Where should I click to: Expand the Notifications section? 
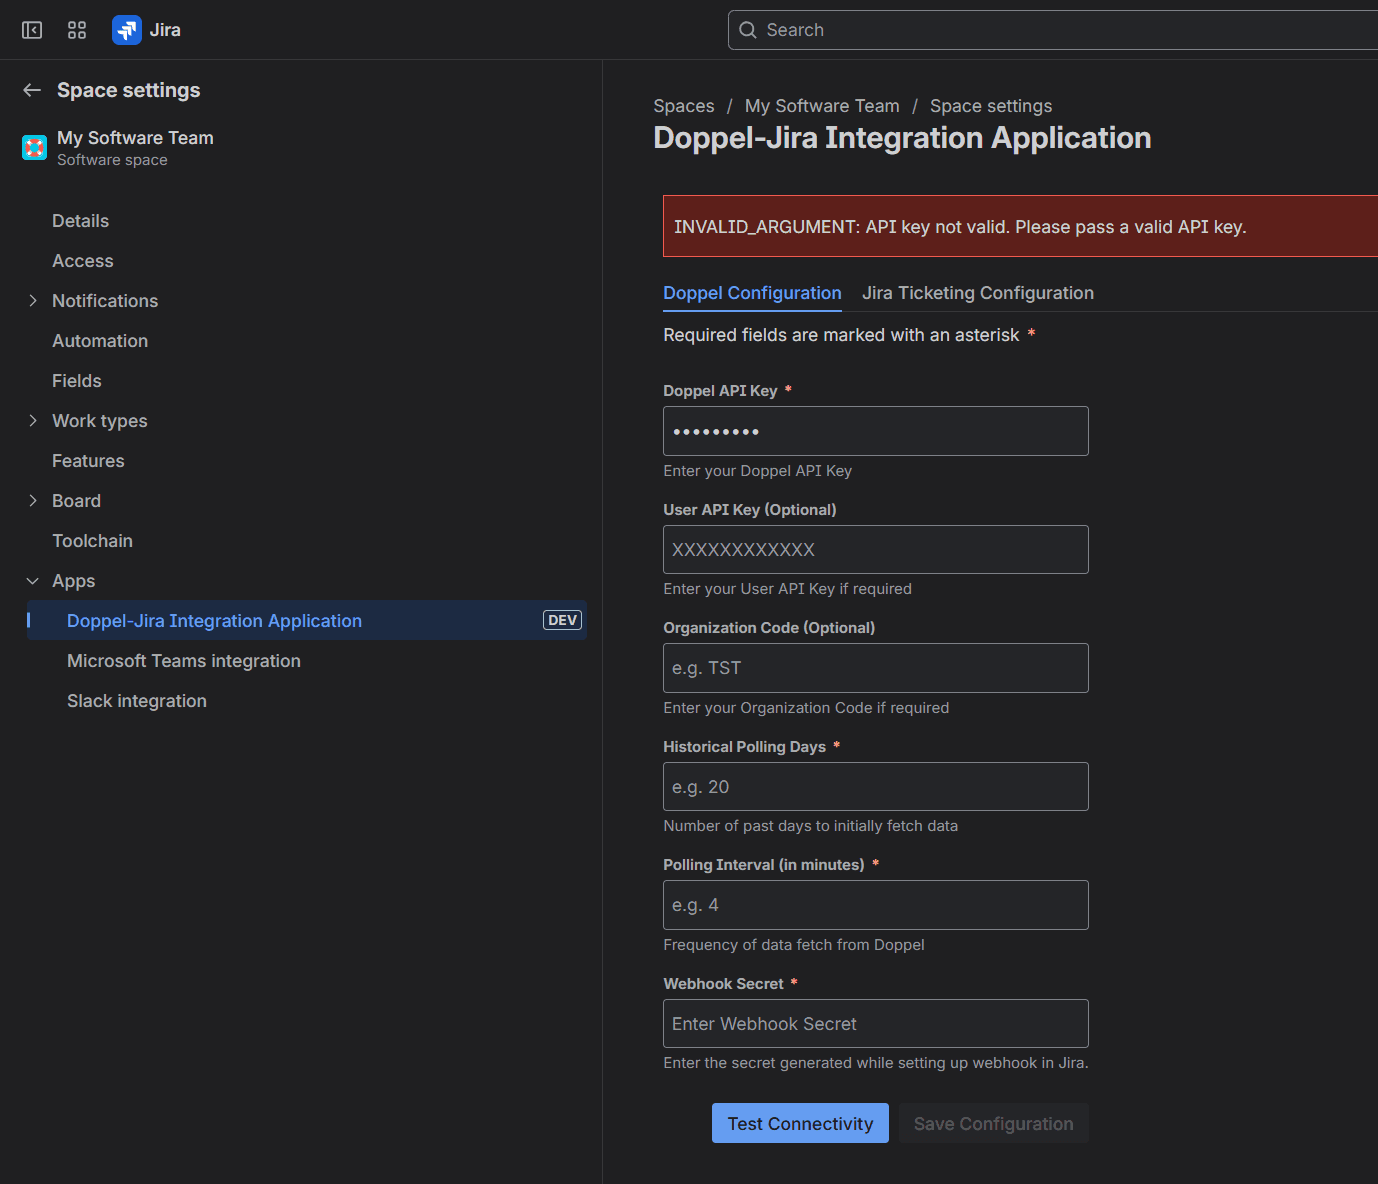coord(32,300)
